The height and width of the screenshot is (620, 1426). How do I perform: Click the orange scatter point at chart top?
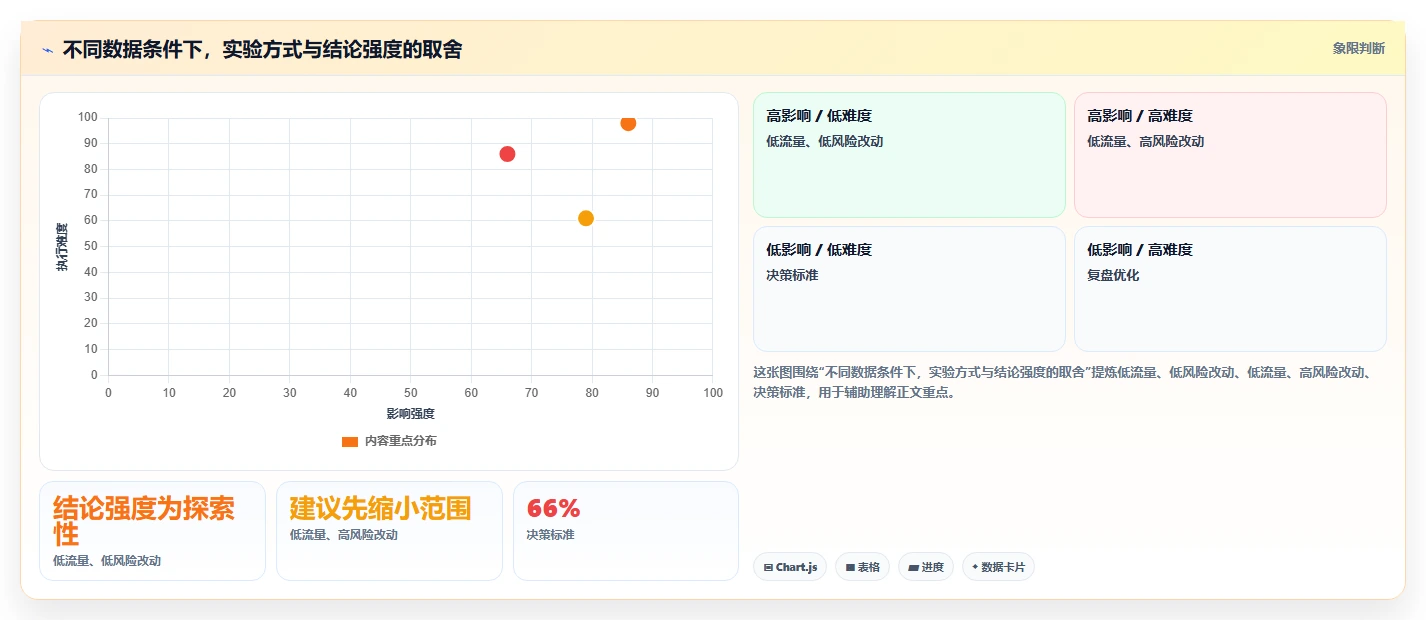(x=628, y=123)
